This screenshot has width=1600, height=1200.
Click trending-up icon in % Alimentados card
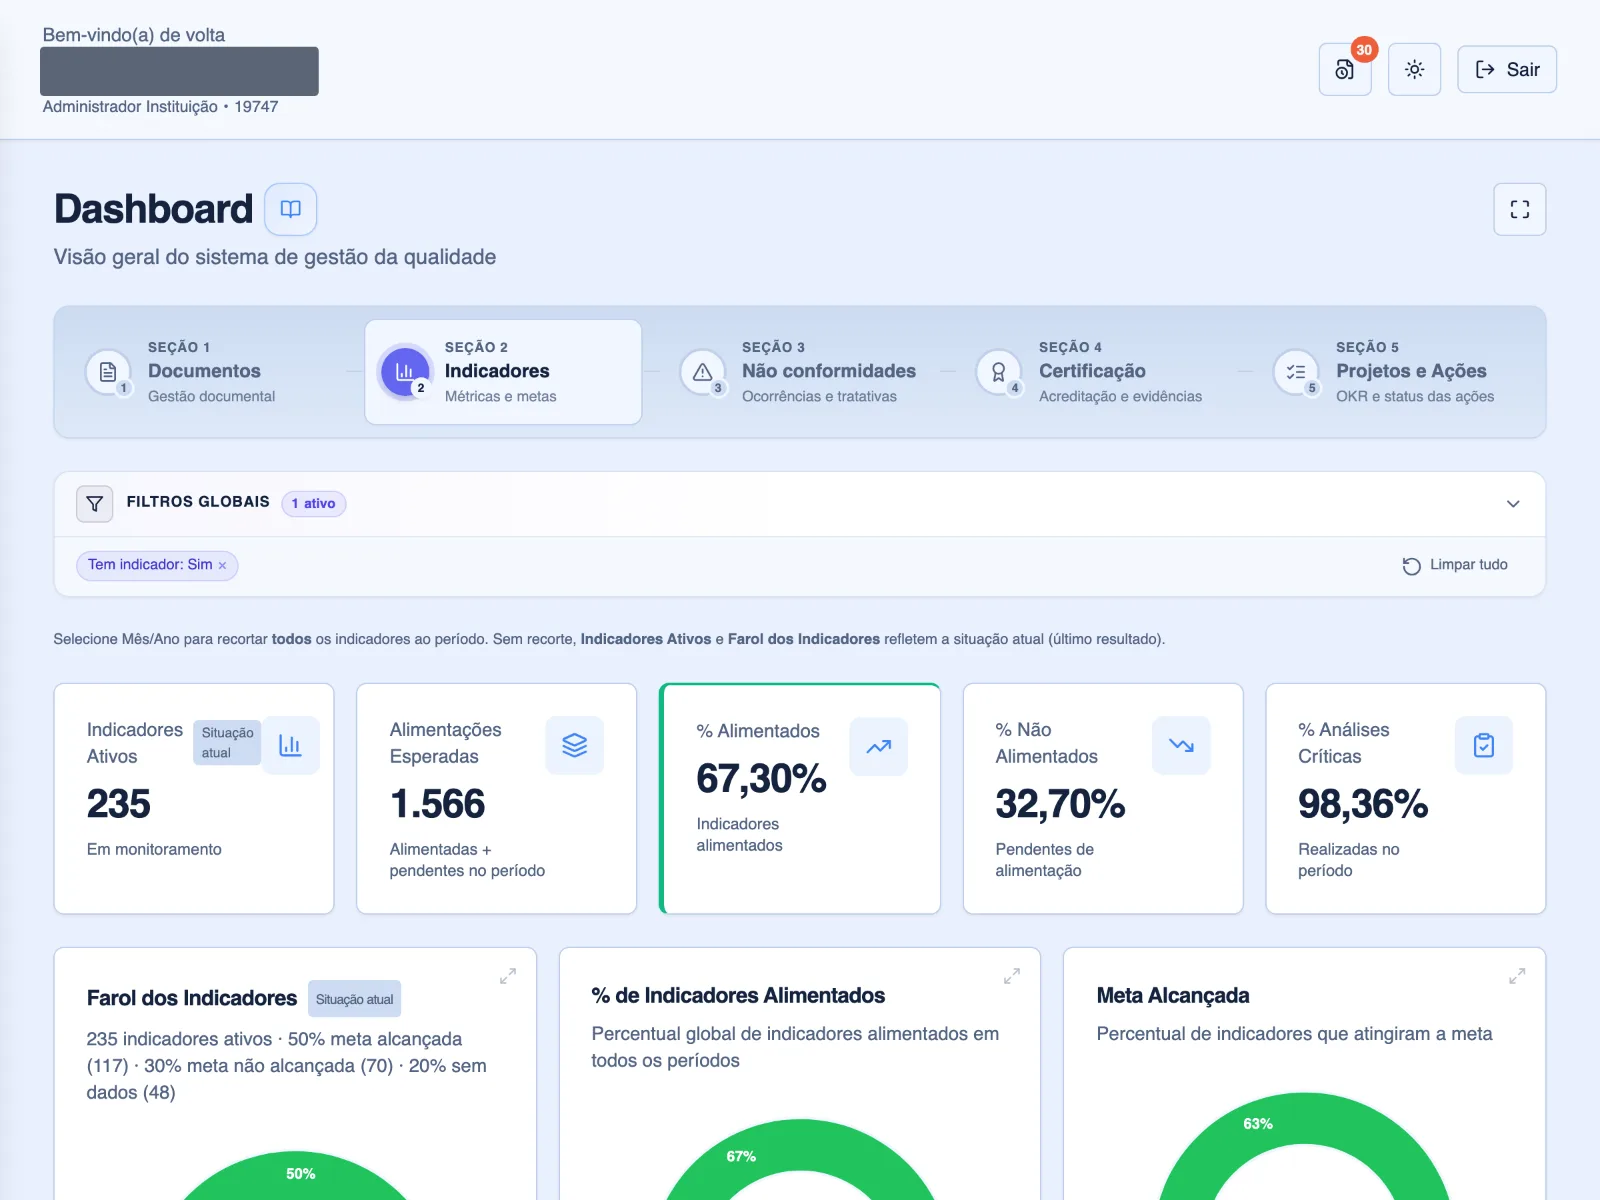tap(879, 747)
